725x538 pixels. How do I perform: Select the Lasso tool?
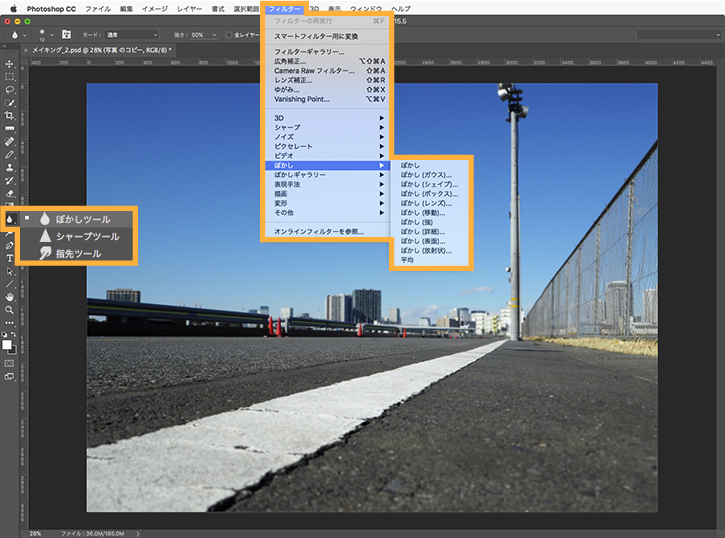(x=9, y=90)
